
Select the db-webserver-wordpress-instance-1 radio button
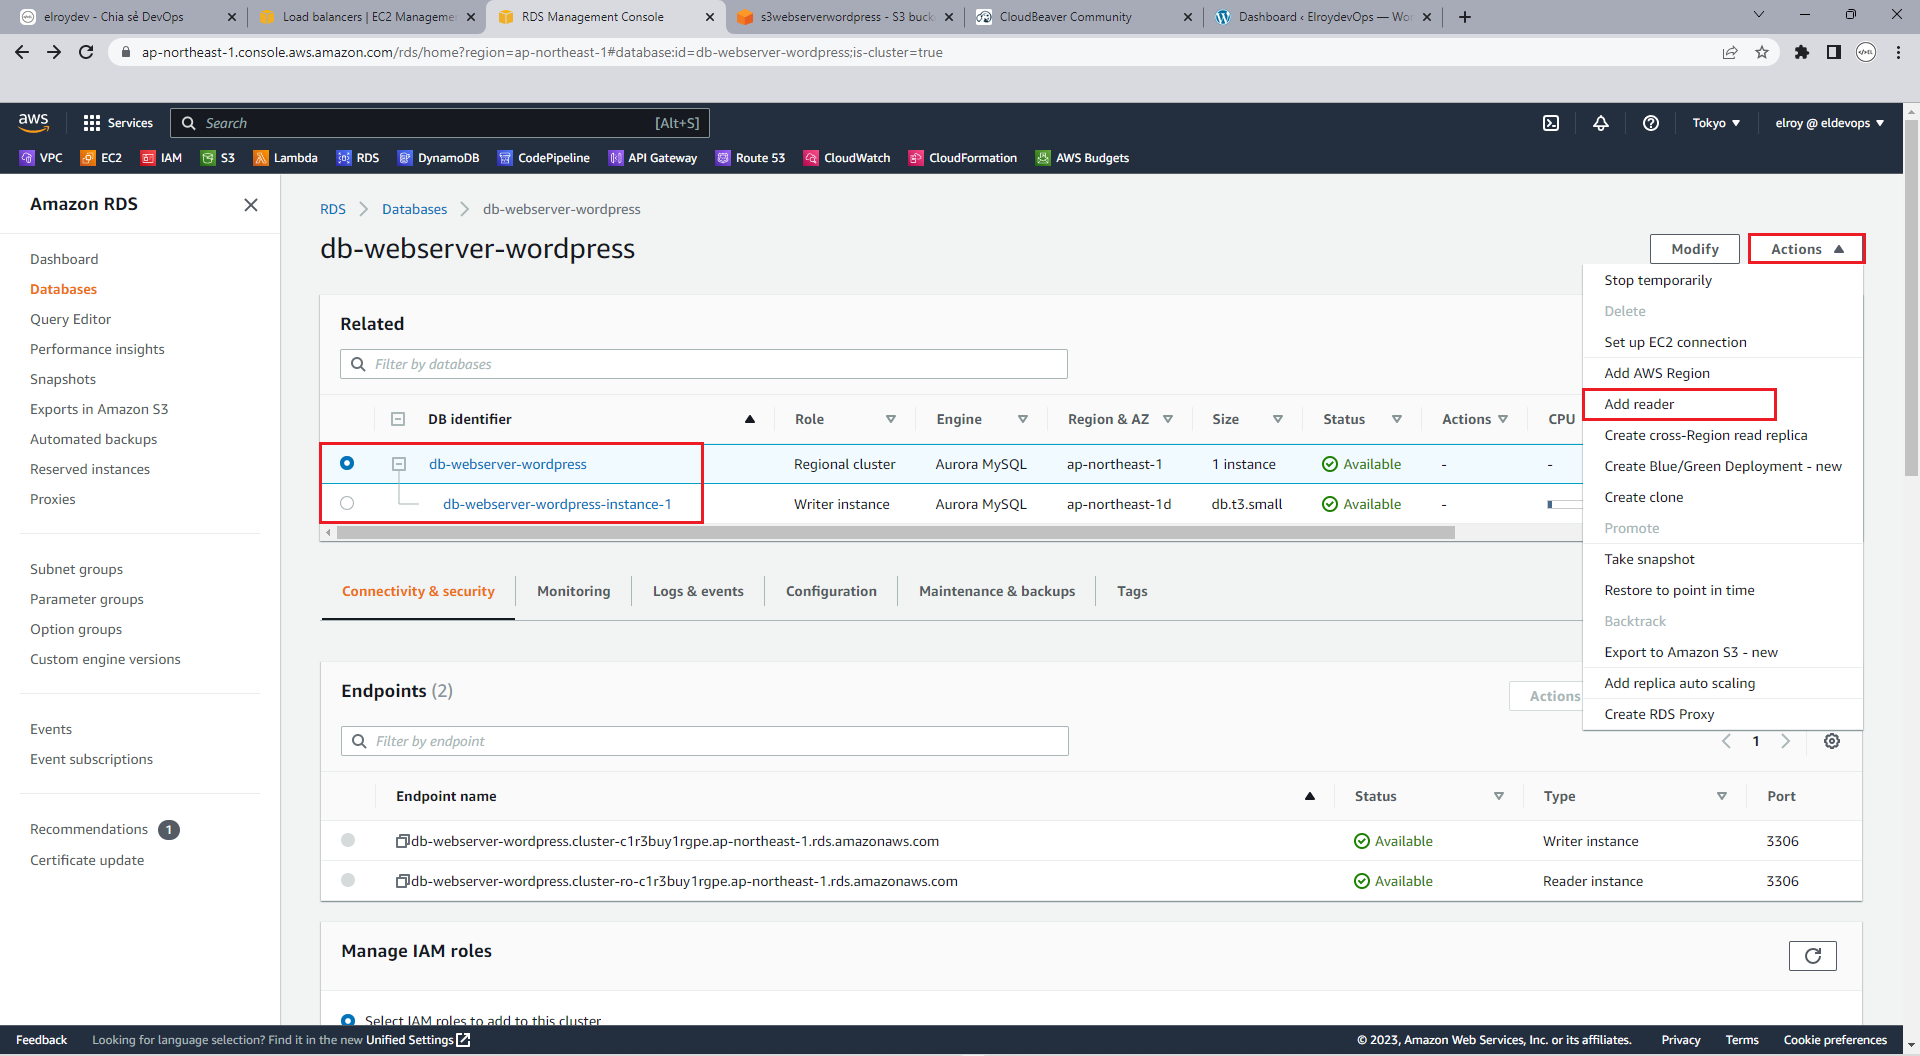(347, 503)
